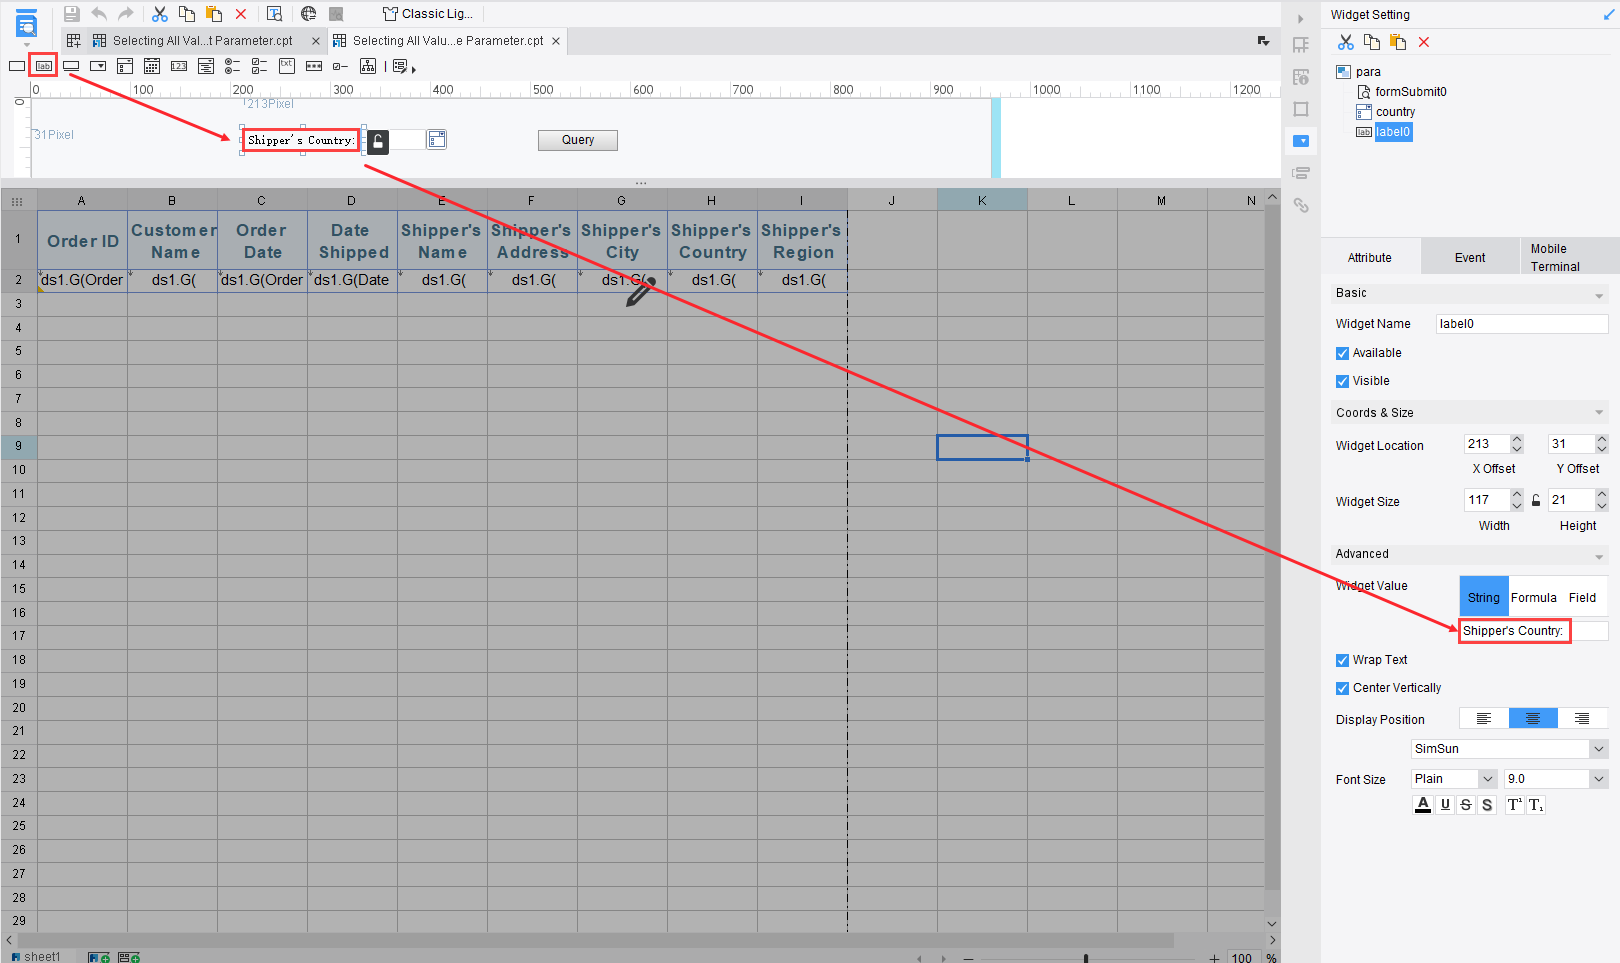
Task: Switch Widget Value to Formula
Action: point(1534,596)
